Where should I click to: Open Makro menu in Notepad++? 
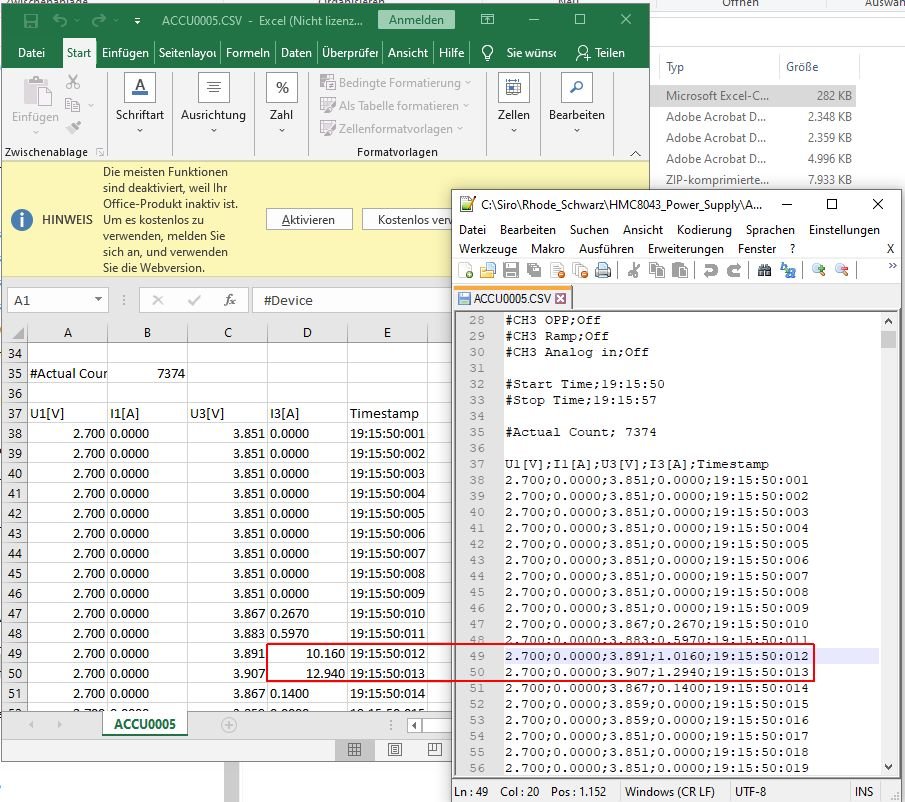(548, 249)
